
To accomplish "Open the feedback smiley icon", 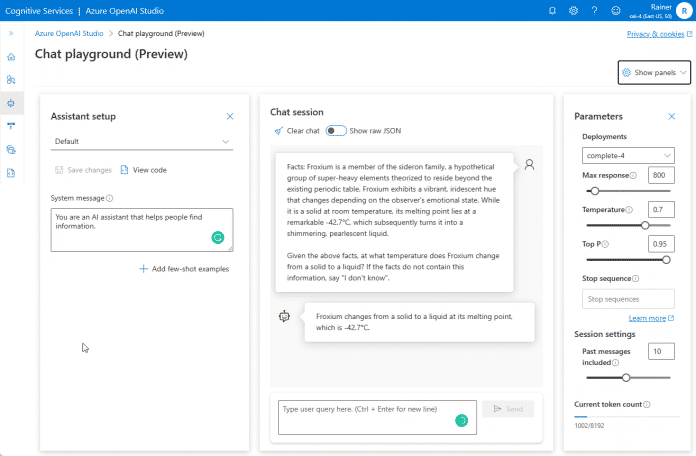I will tap(615, 11).
